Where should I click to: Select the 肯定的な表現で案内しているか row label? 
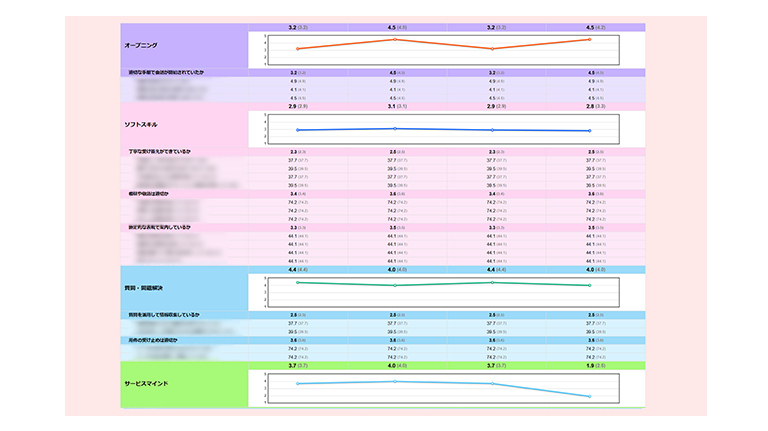pos(158,227)
